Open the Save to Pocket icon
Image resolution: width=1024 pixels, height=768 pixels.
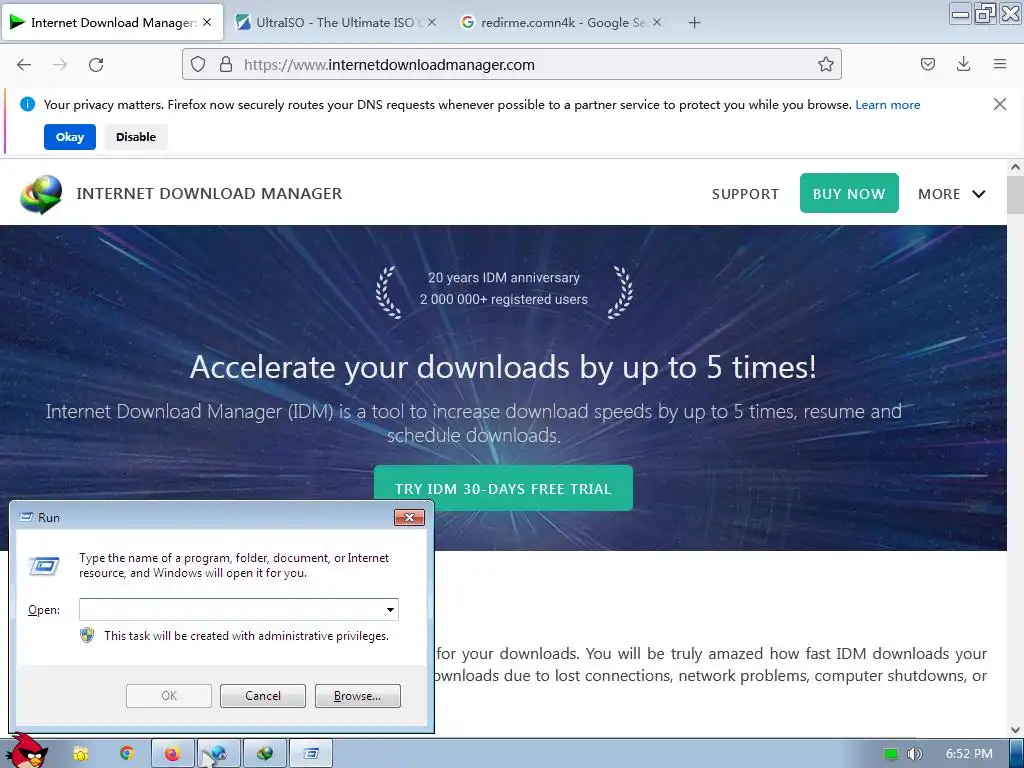927,64
